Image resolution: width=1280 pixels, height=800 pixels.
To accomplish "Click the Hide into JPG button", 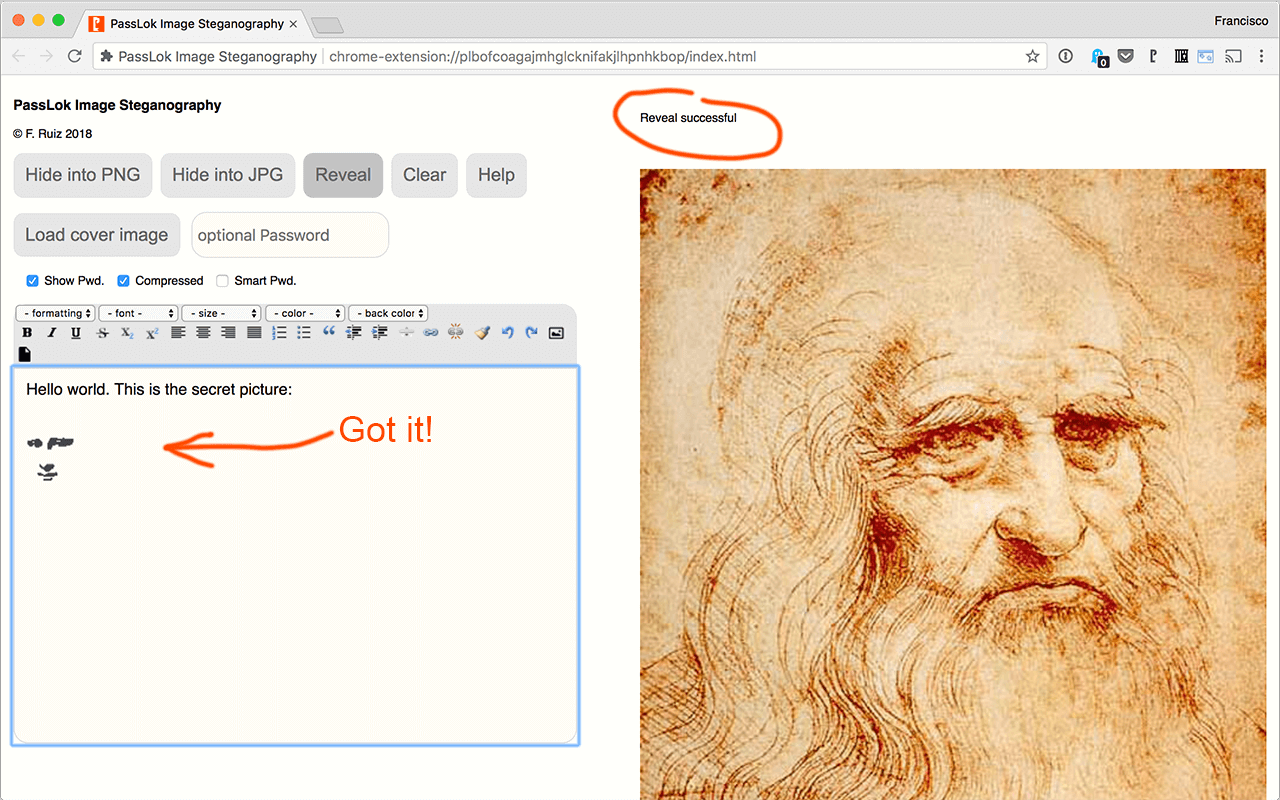I will [x=228, y=175].
